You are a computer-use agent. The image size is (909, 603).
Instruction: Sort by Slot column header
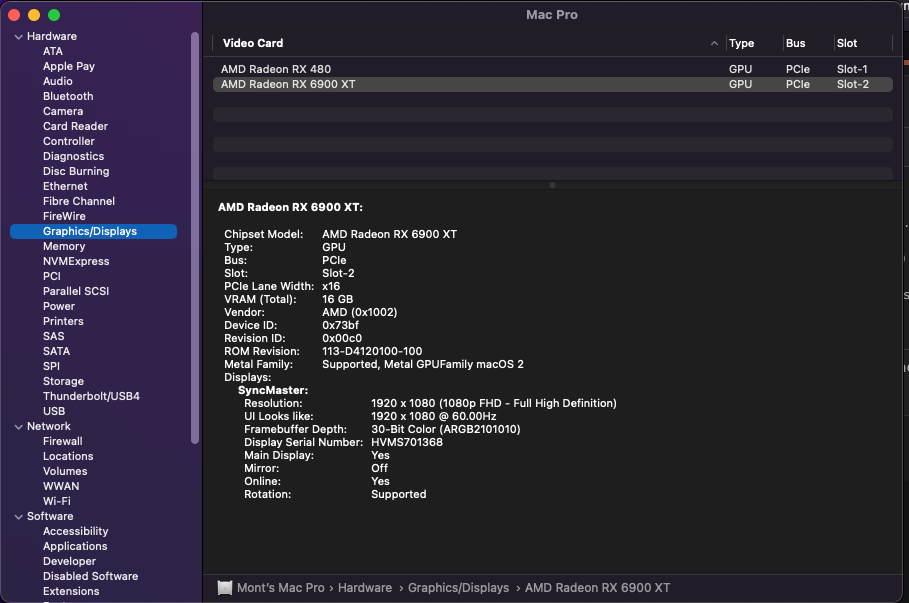click(847, 43)
